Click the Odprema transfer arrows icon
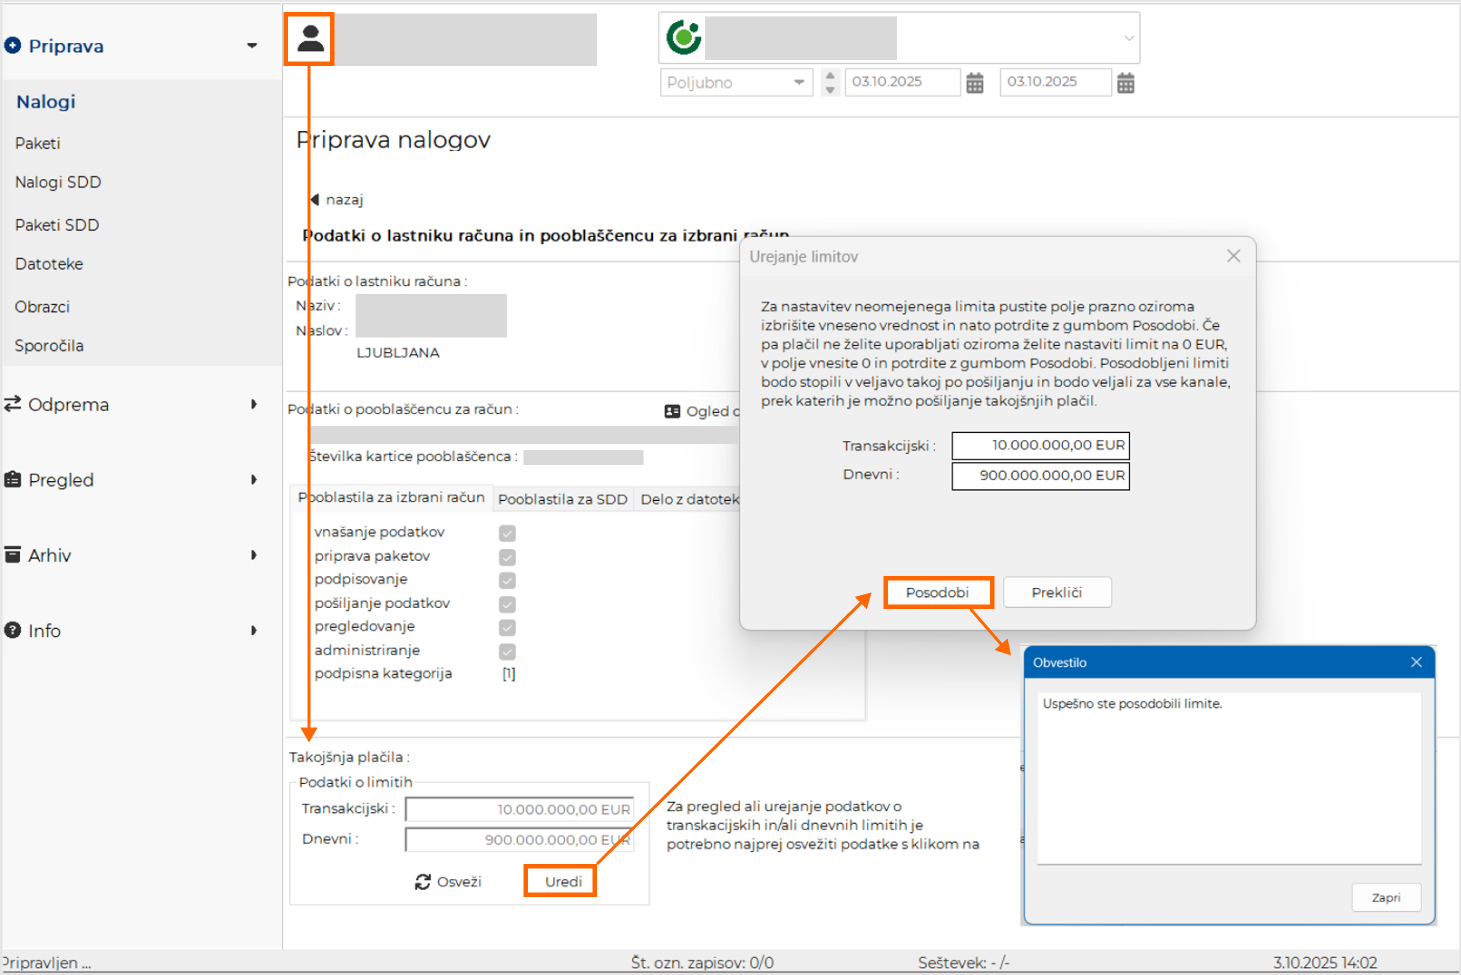The height and width of the screenshot is (975, 1461). click(13, 404)
